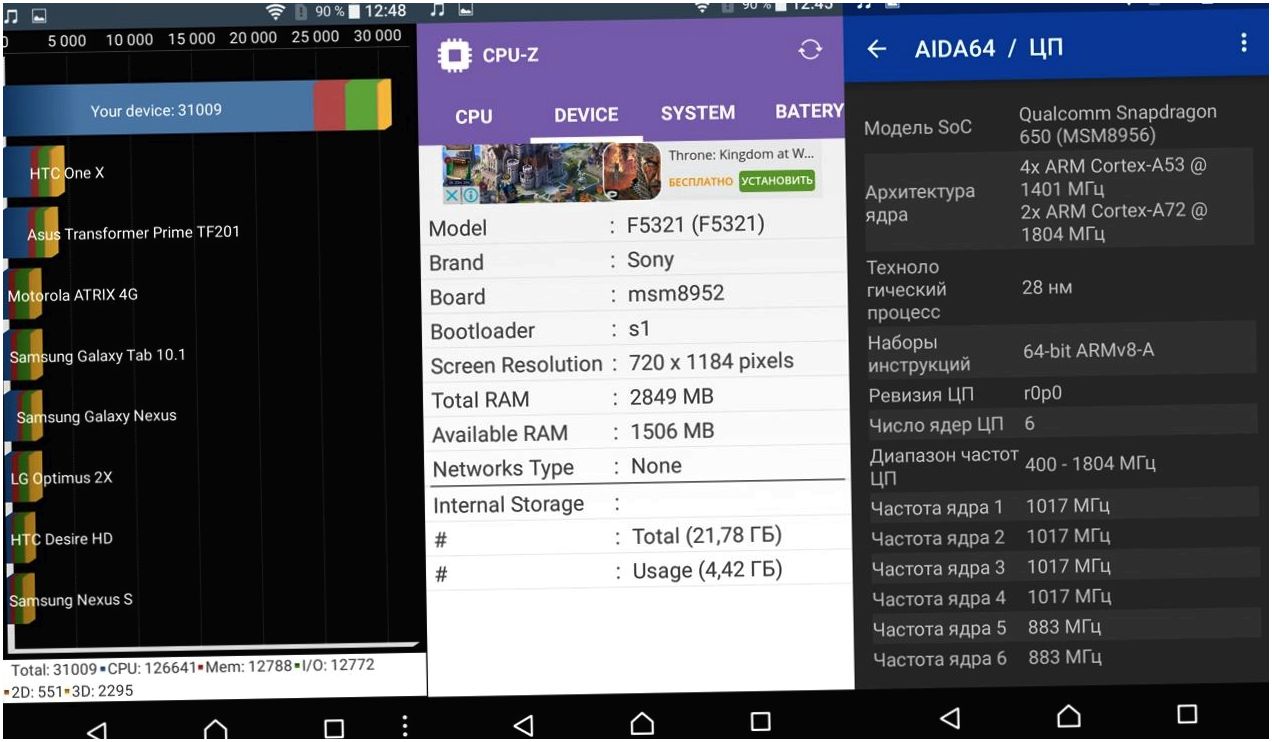The width and height of the screenshot is (1272, 742).
Task: Refresh CPU-Z data with the reload icon
Action: pos(810,51)
